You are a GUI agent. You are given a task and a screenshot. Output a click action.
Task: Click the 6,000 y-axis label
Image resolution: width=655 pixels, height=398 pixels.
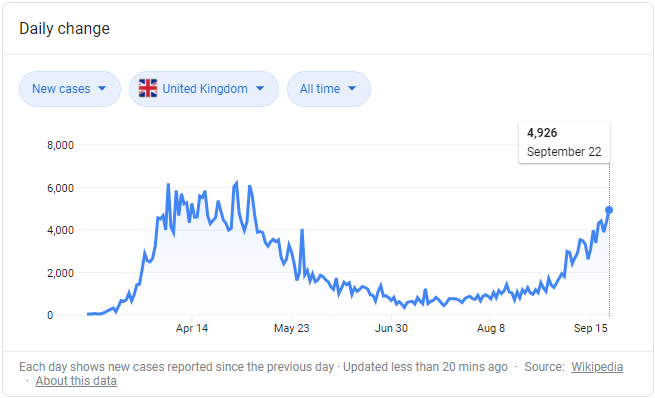[x=60, y=188]
